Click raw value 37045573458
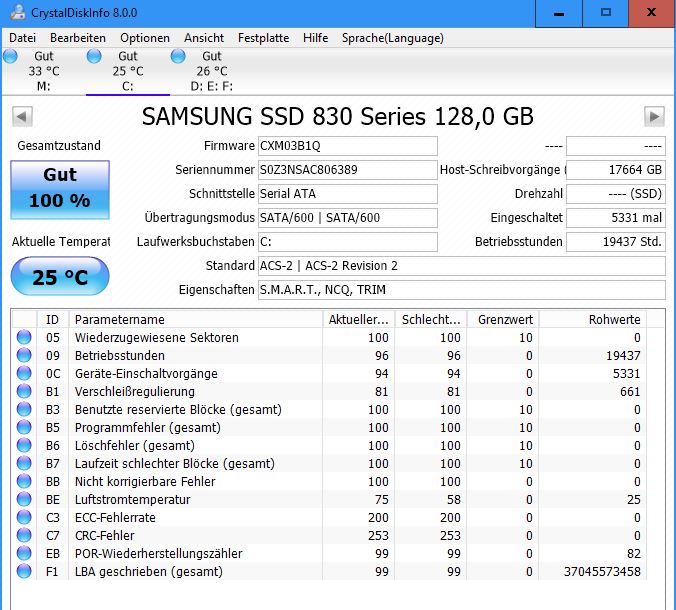 click(602, 572)
